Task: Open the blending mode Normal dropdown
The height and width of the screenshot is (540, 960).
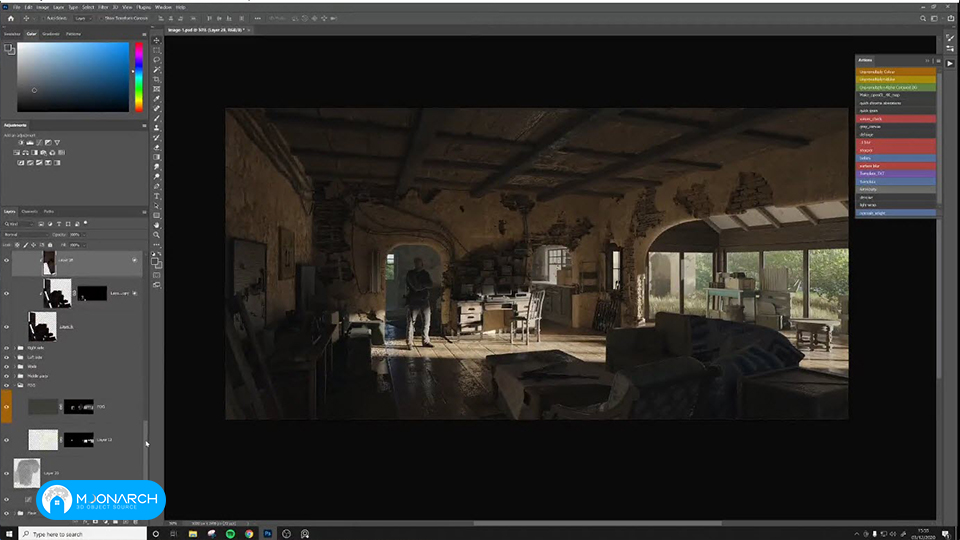Action: (26, 234)
